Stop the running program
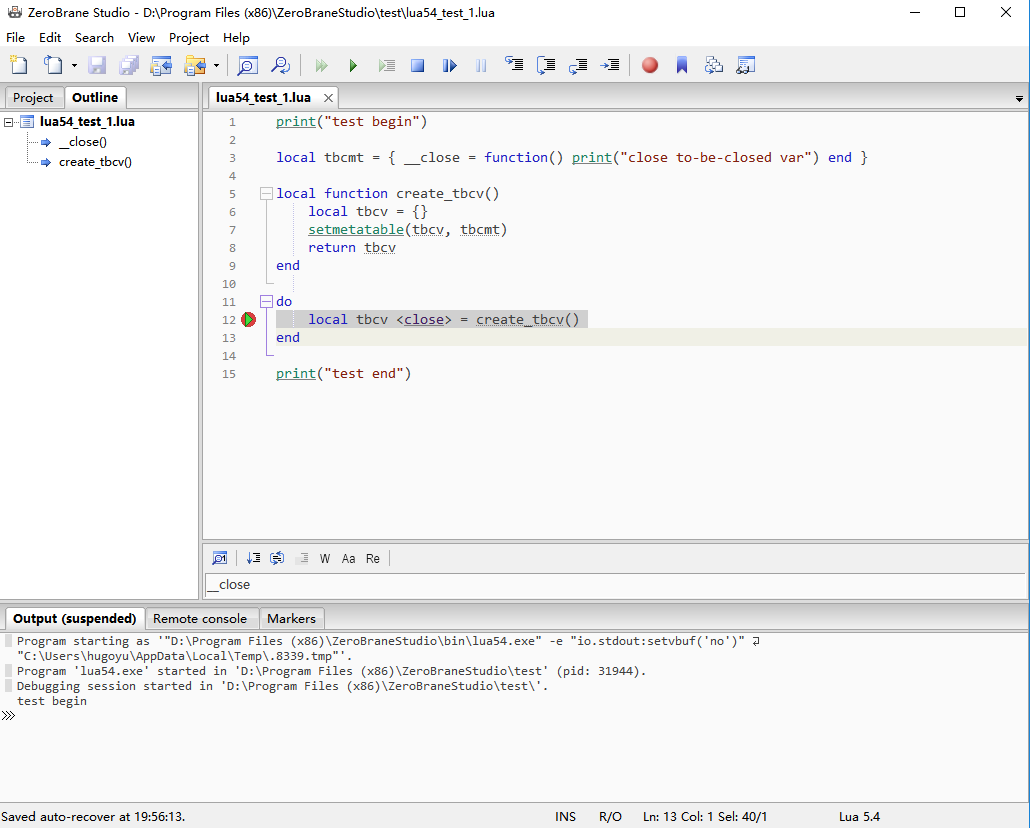The height and width of the screenshot is (828, 1030). point(417,64)
